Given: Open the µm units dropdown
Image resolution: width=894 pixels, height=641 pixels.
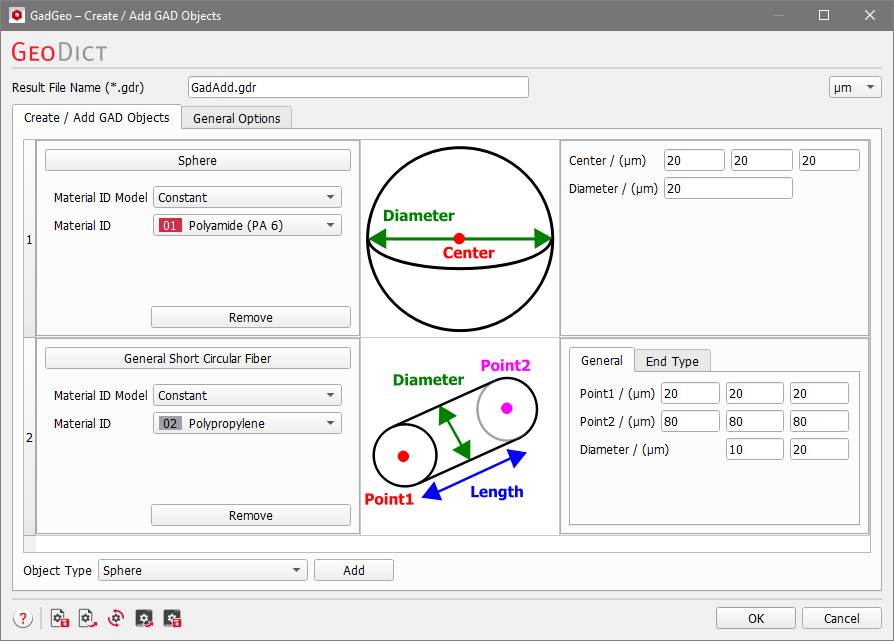Looking at the screenshot, I should click(855, 87).
